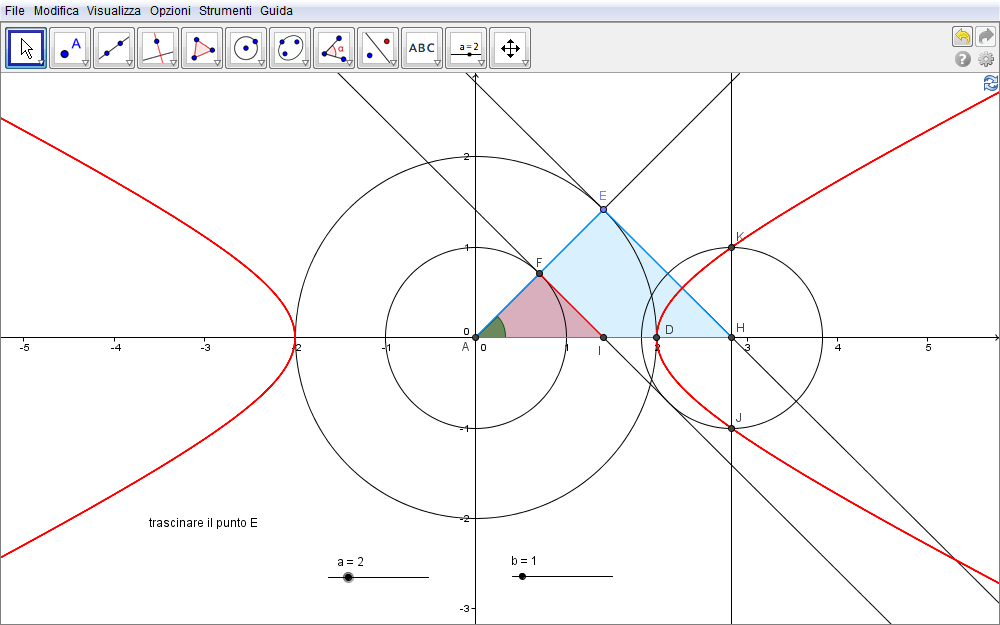Screen dimensions: 1000x625
Task: Expand the Move tool dropdown triangle
Action: [x=41, y=63]
